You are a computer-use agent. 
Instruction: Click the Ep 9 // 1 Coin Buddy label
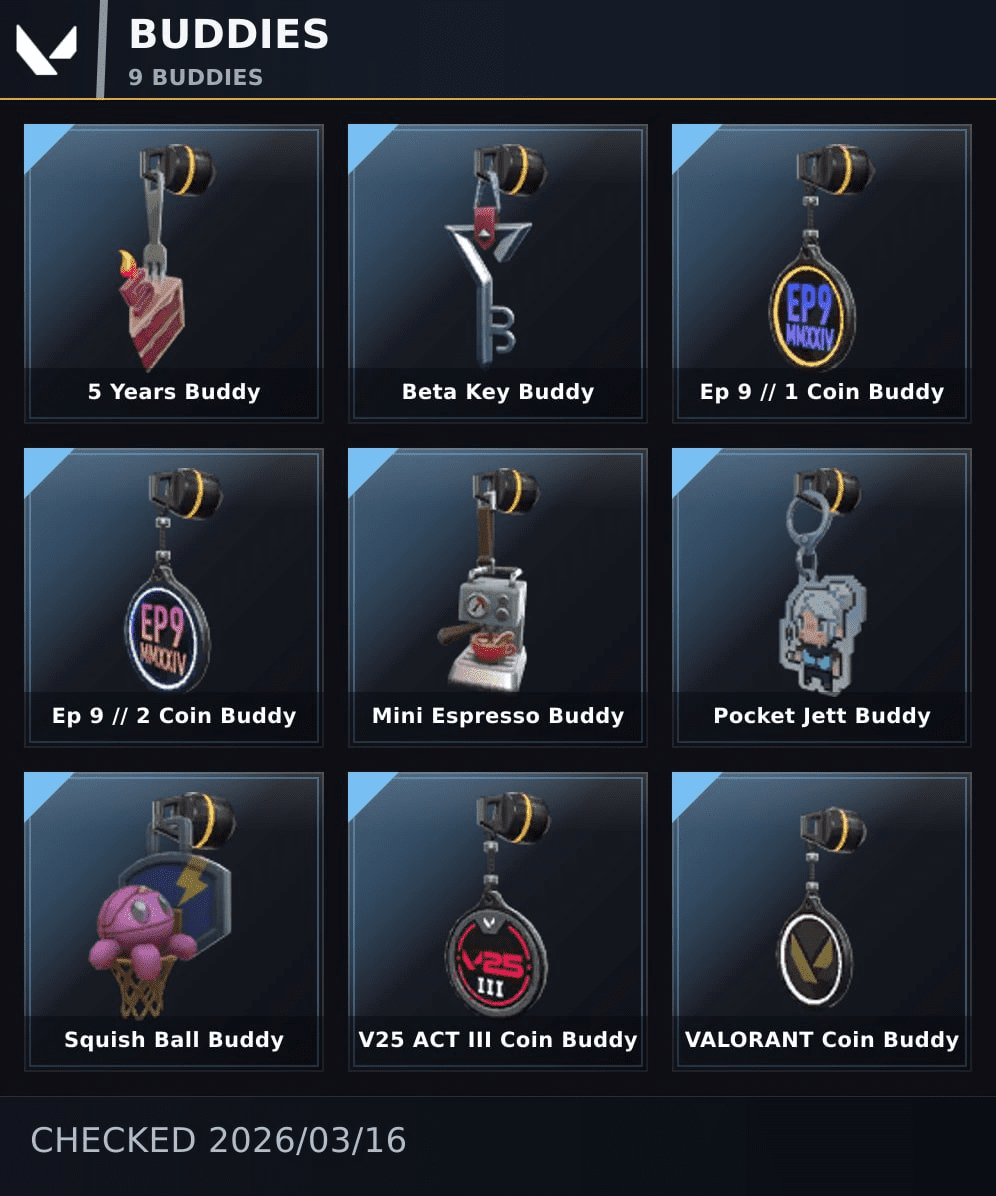tap(822, 391)
